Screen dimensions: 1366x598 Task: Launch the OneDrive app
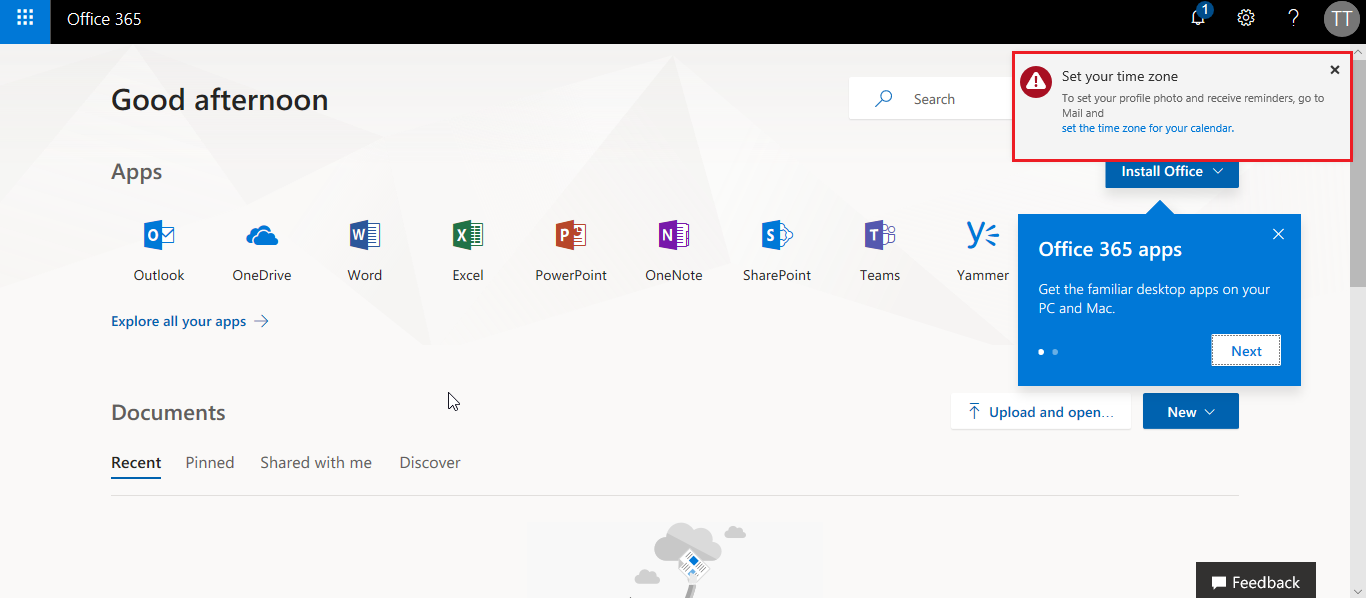pos(262,250)
